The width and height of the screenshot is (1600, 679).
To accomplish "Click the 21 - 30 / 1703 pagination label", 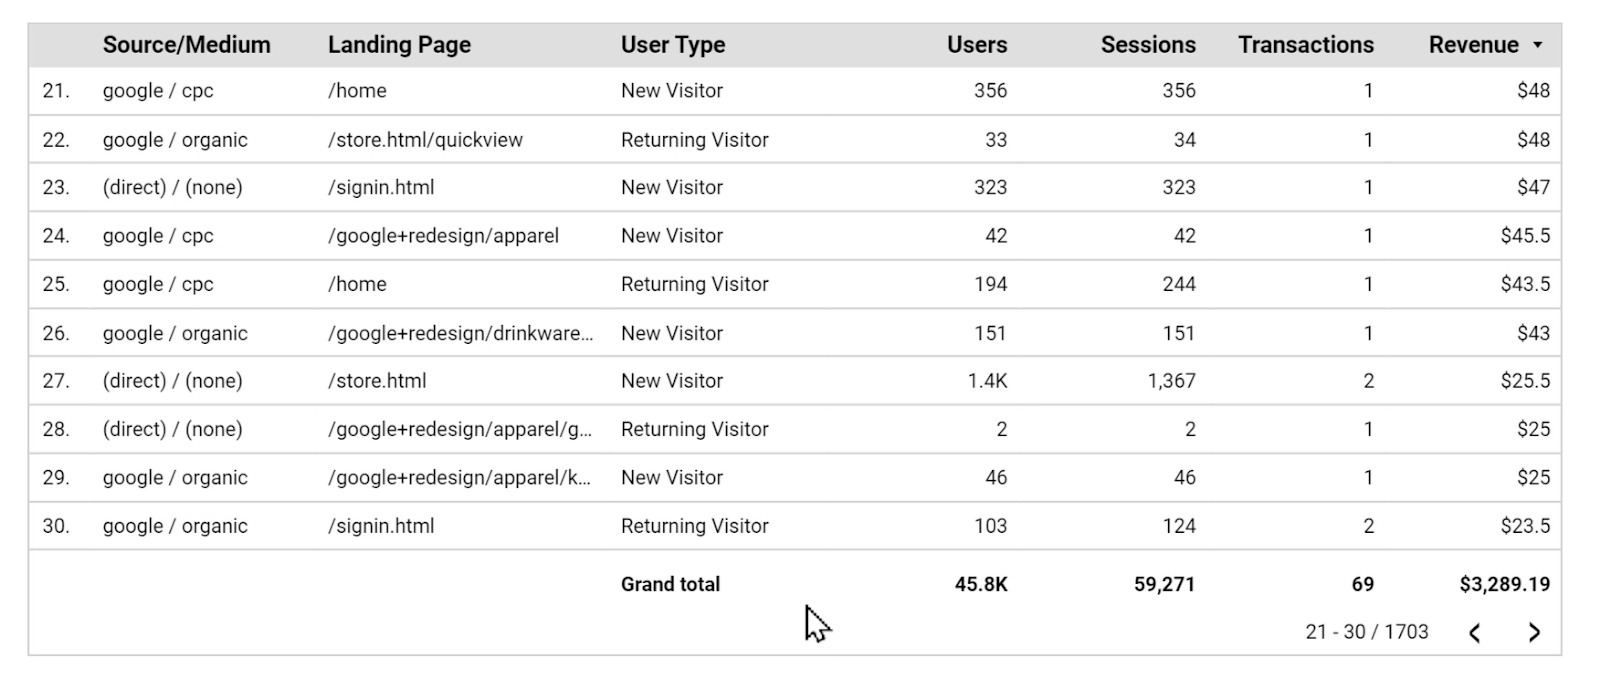I will coord(1366,632).
